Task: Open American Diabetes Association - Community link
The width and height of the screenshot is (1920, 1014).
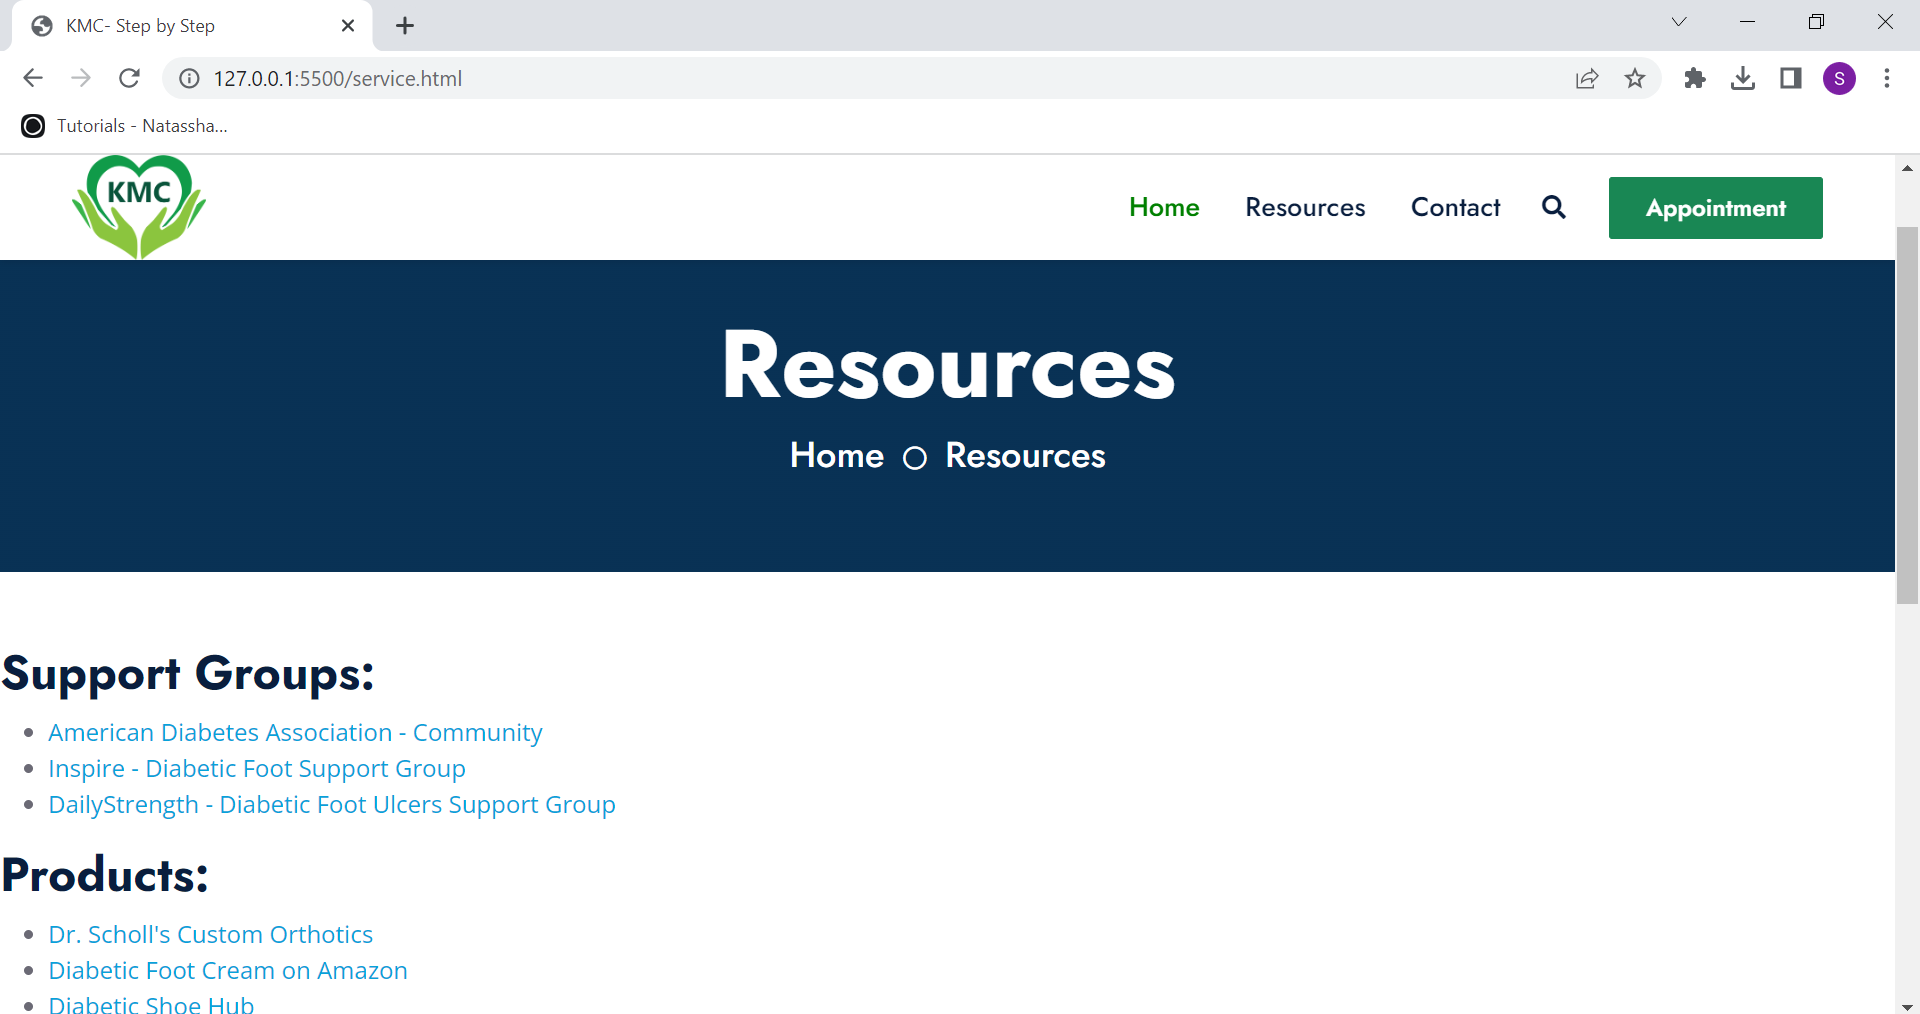Action: 295,733
